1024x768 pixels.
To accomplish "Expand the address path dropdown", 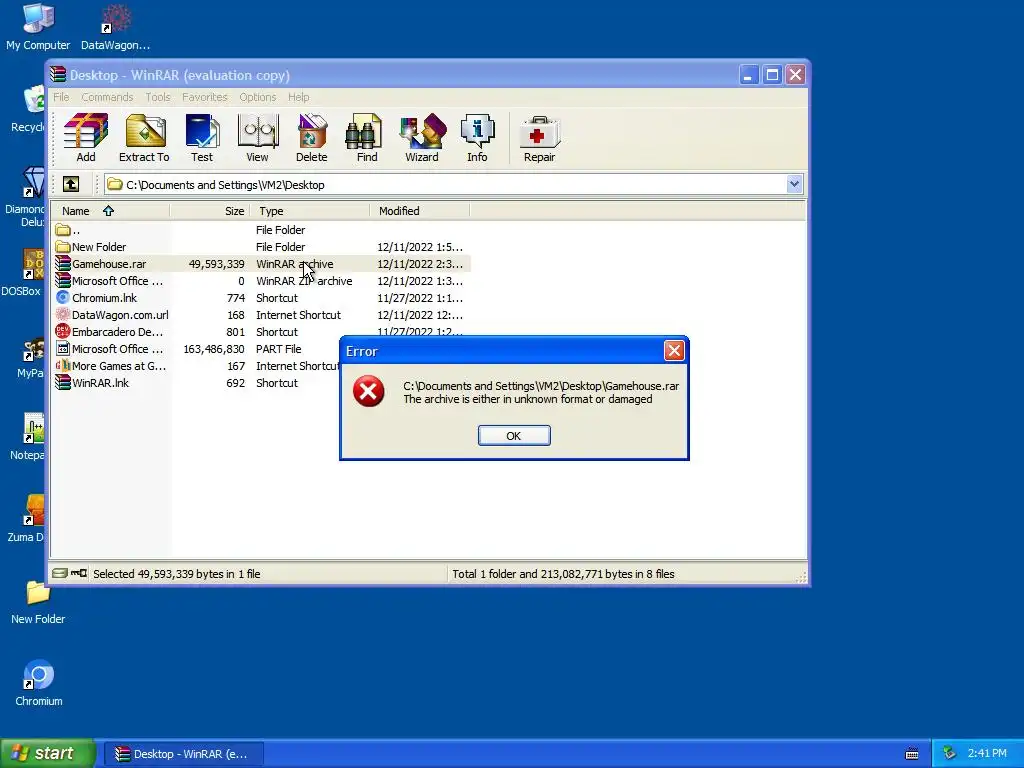I will click(794, 184).
